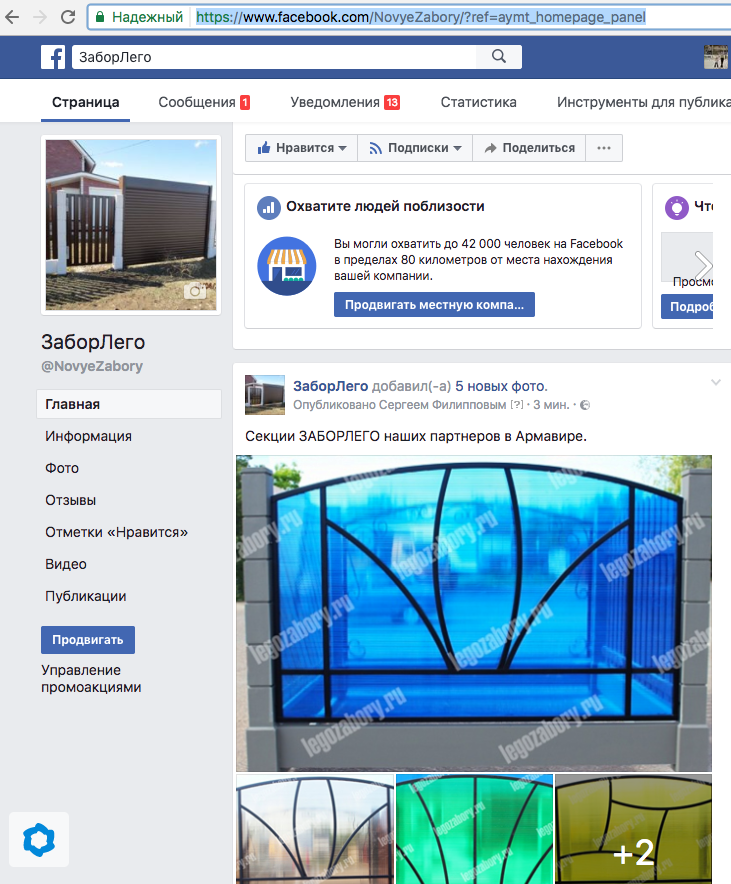Screen dimensions: 731x884
Task: Open the green fence thumbnail photo
Action: 474,829
